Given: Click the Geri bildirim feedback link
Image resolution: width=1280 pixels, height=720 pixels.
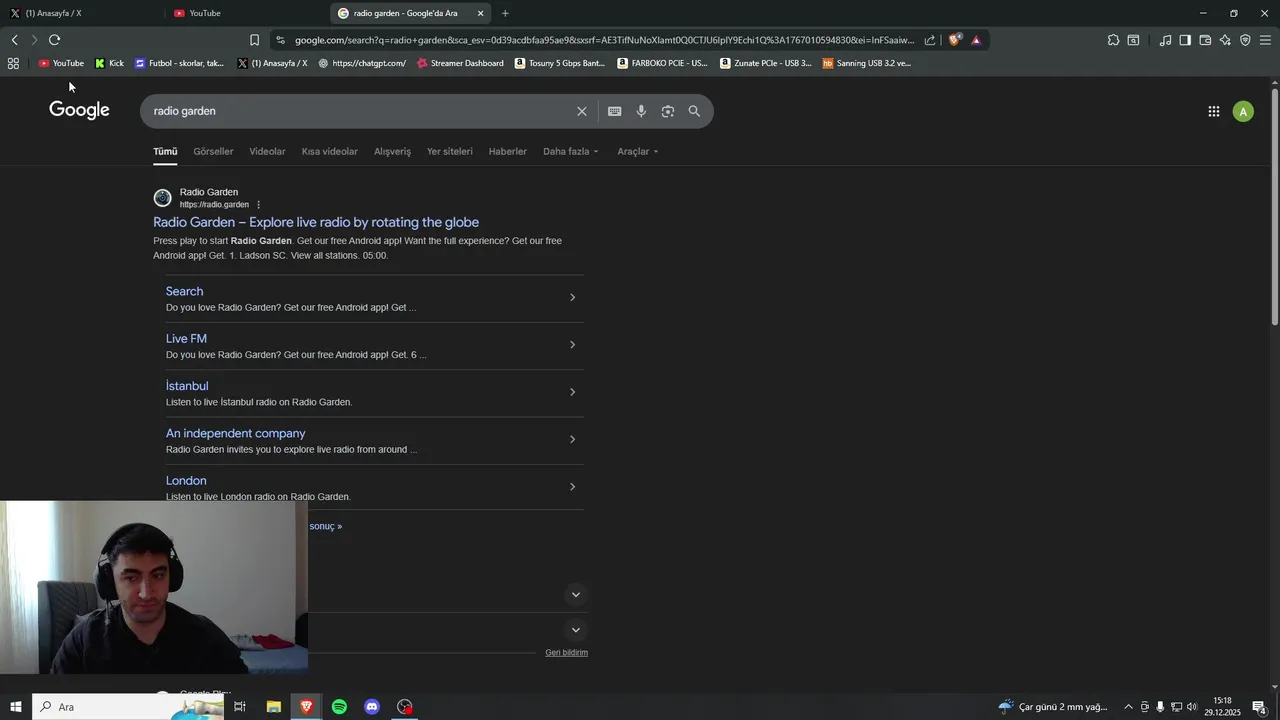Looking at the screenshot, I should pos(566,653).
